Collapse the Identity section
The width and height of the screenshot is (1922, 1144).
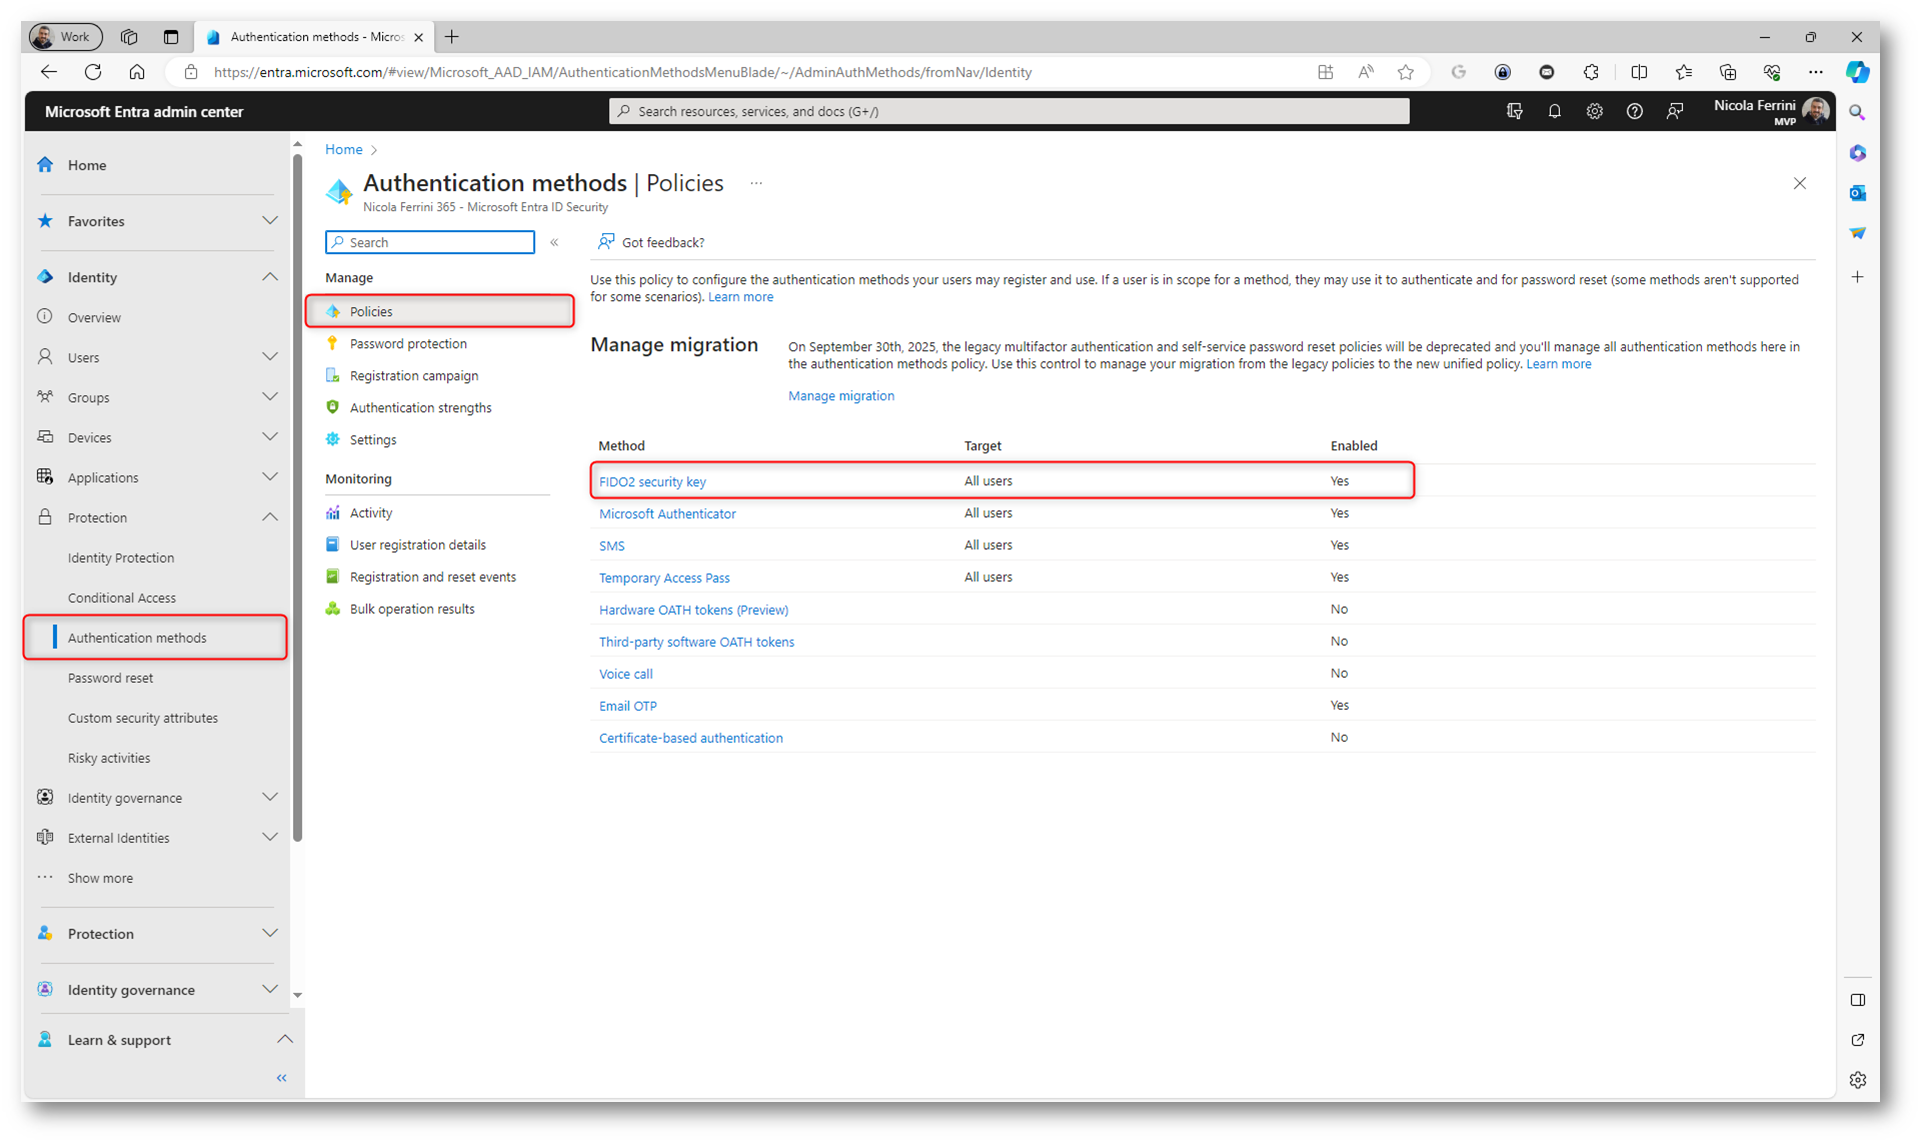pyautogui.click(x=270, y=277)
